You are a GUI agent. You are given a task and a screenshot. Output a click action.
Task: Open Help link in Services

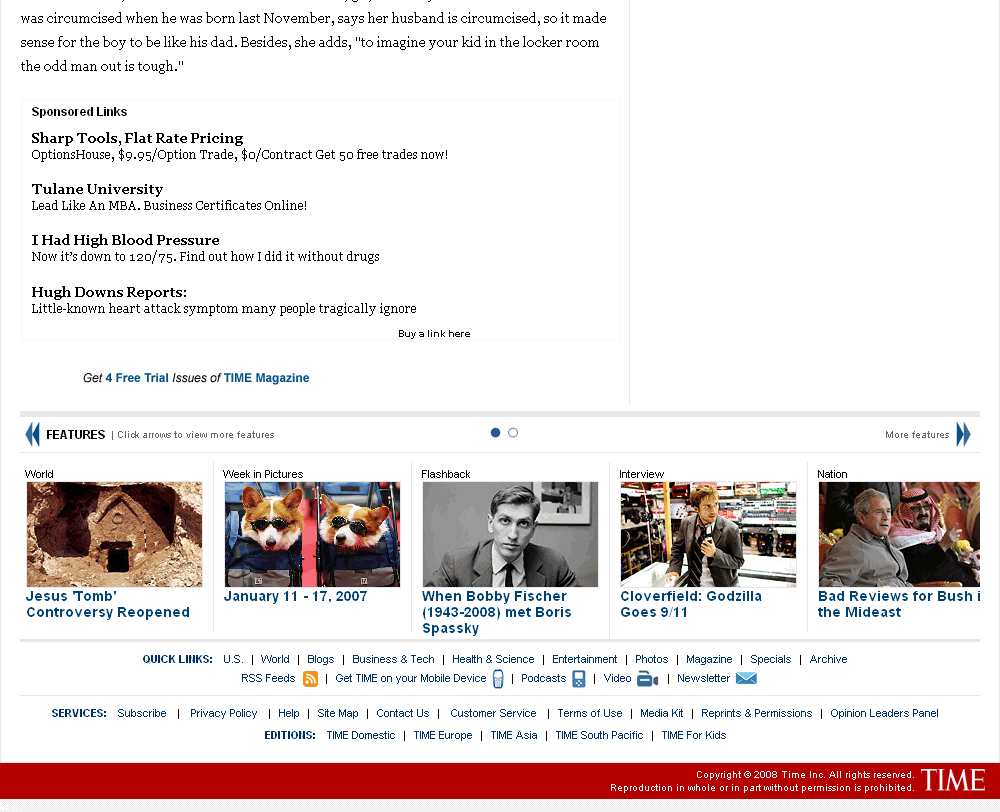[x=288, y=713]
